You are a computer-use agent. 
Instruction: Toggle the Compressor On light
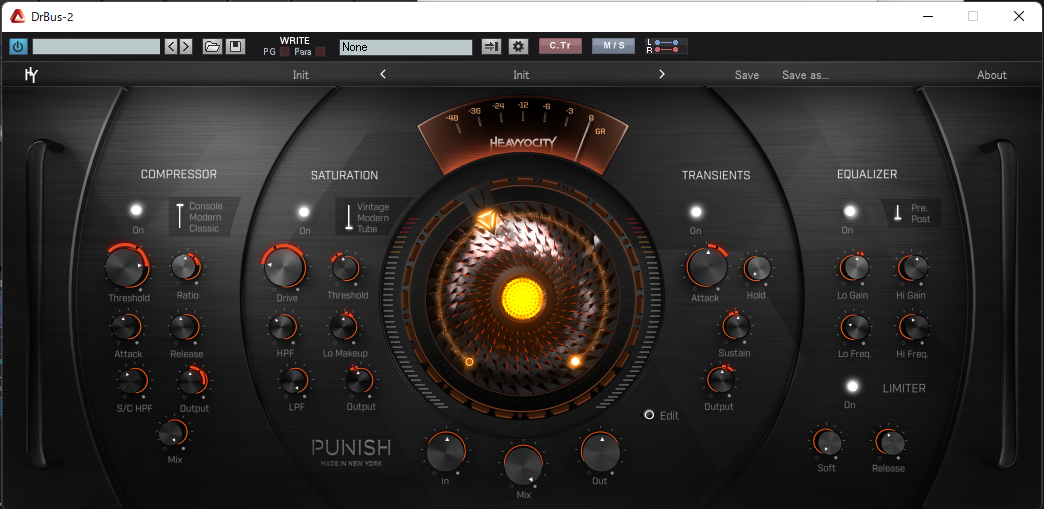(x=136, y=211)
